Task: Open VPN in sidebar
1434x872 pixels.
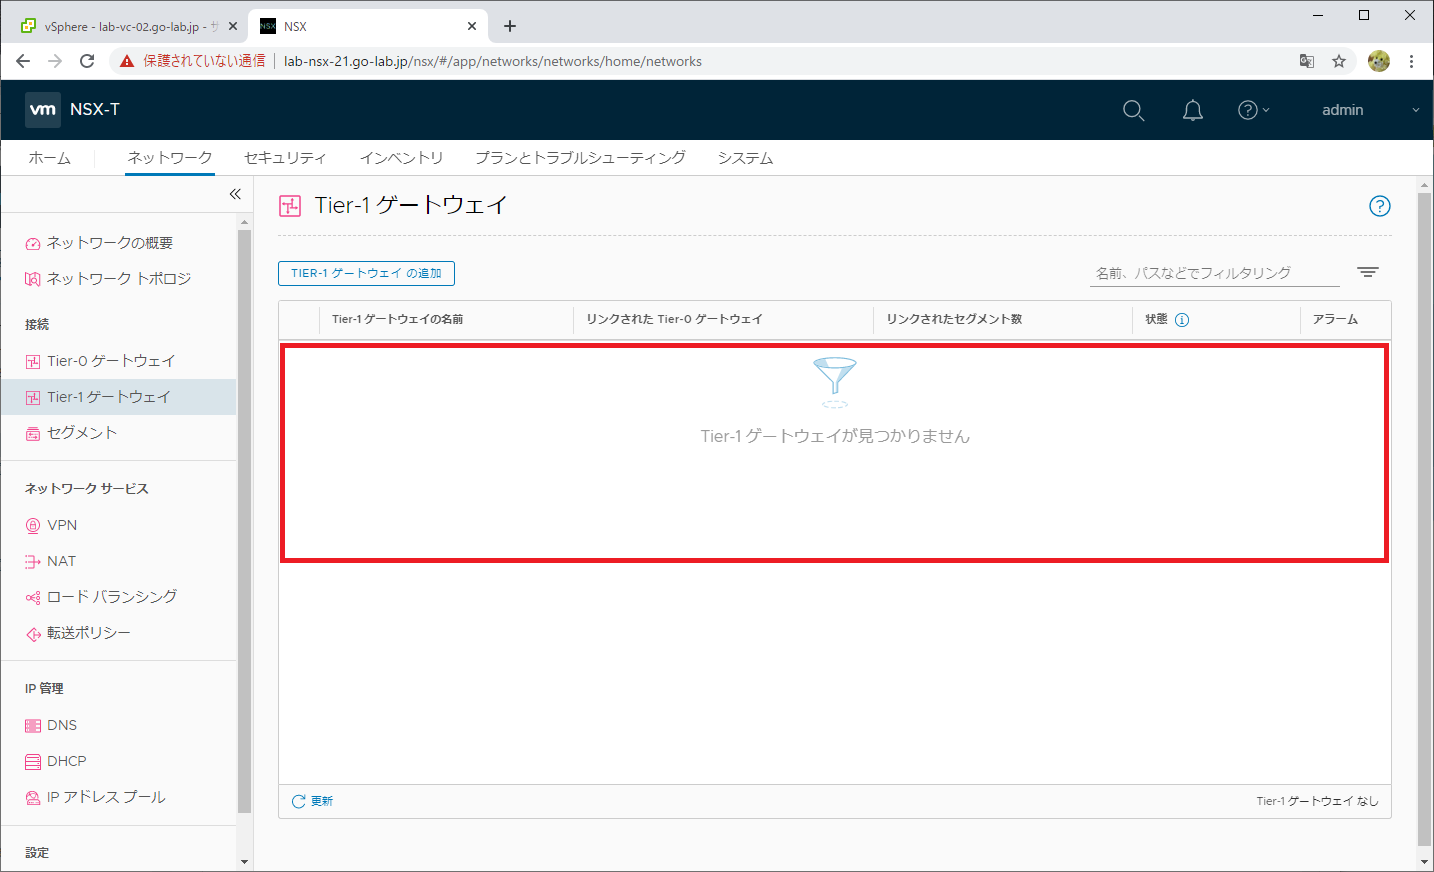Action: (x=62, y=525)
